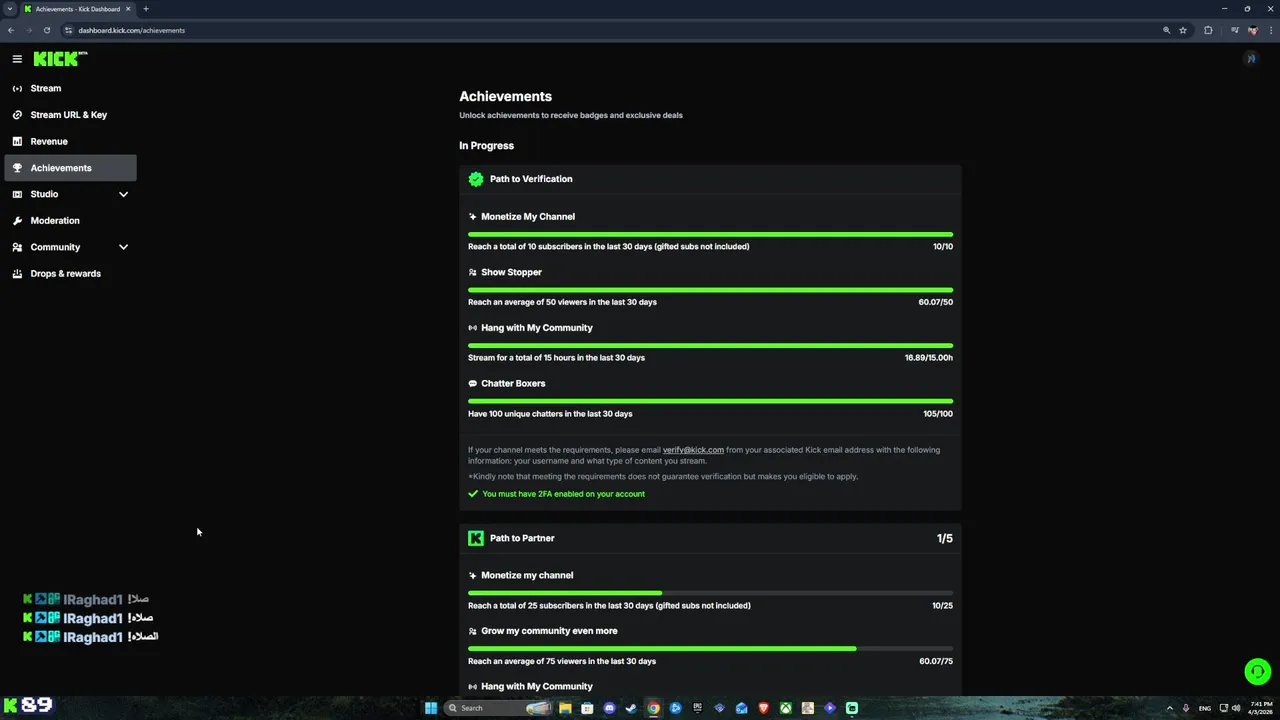Click Grow my community even more progress bar
The width and height of the screenshot is (1280, 720).
(710, 649)
